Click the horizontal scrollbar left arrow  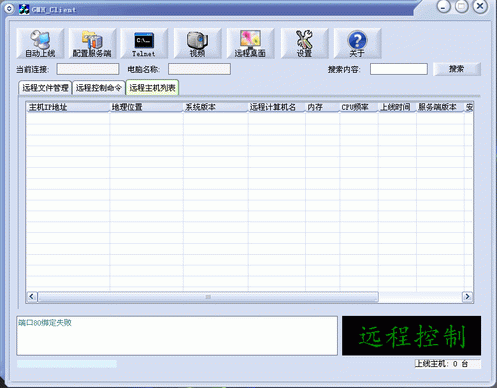(x=32, y=296)
